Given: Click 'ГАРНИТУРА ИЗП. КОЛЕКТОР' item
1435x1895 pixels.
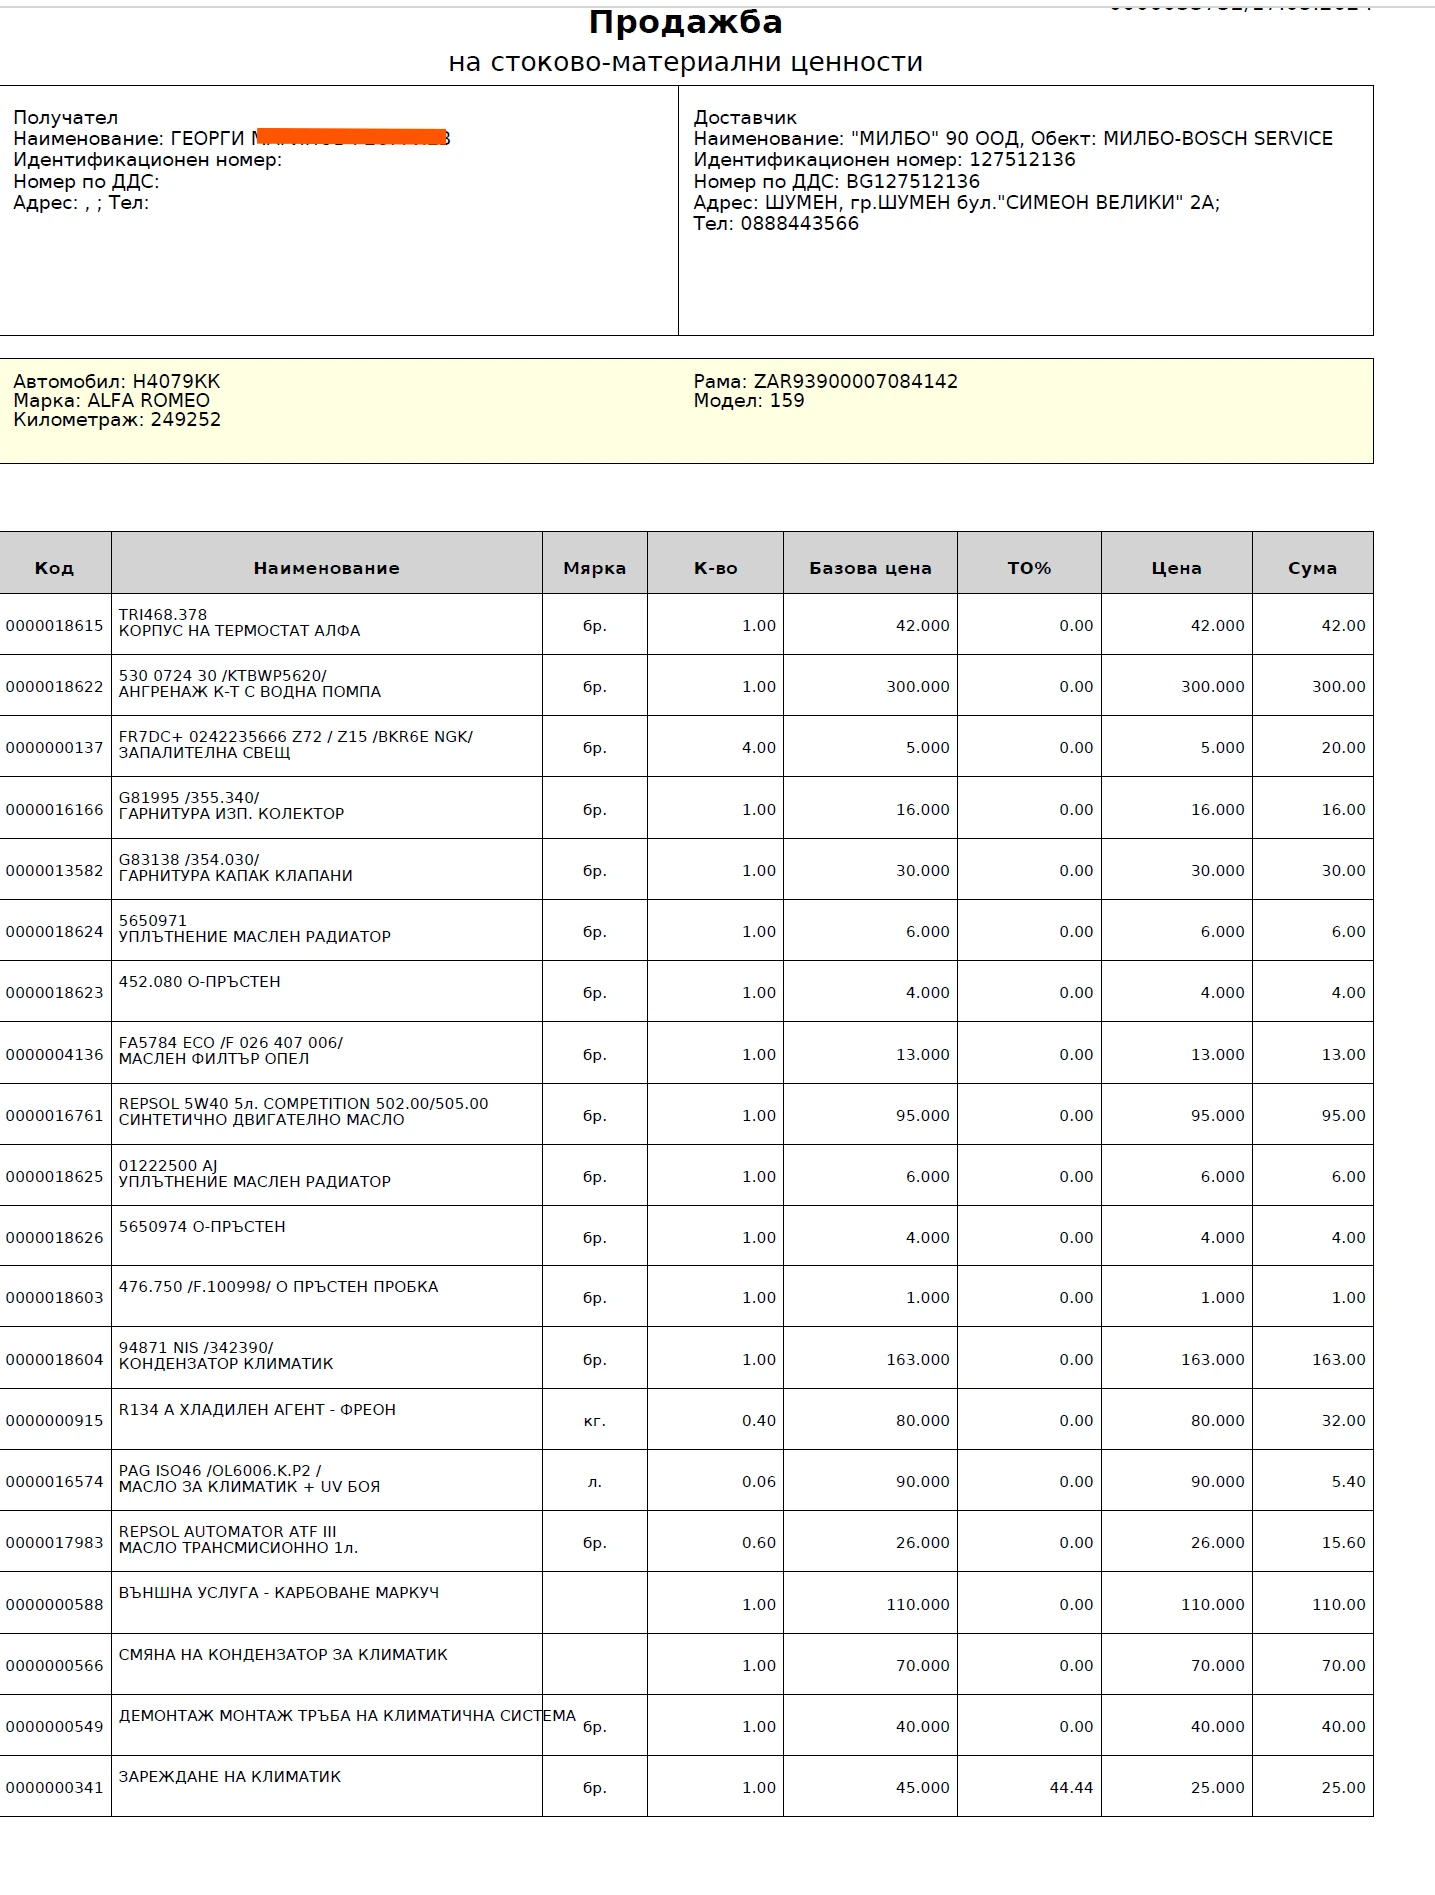Looking at the screenshot, I should pyautogui.click(x=231, y=814).
